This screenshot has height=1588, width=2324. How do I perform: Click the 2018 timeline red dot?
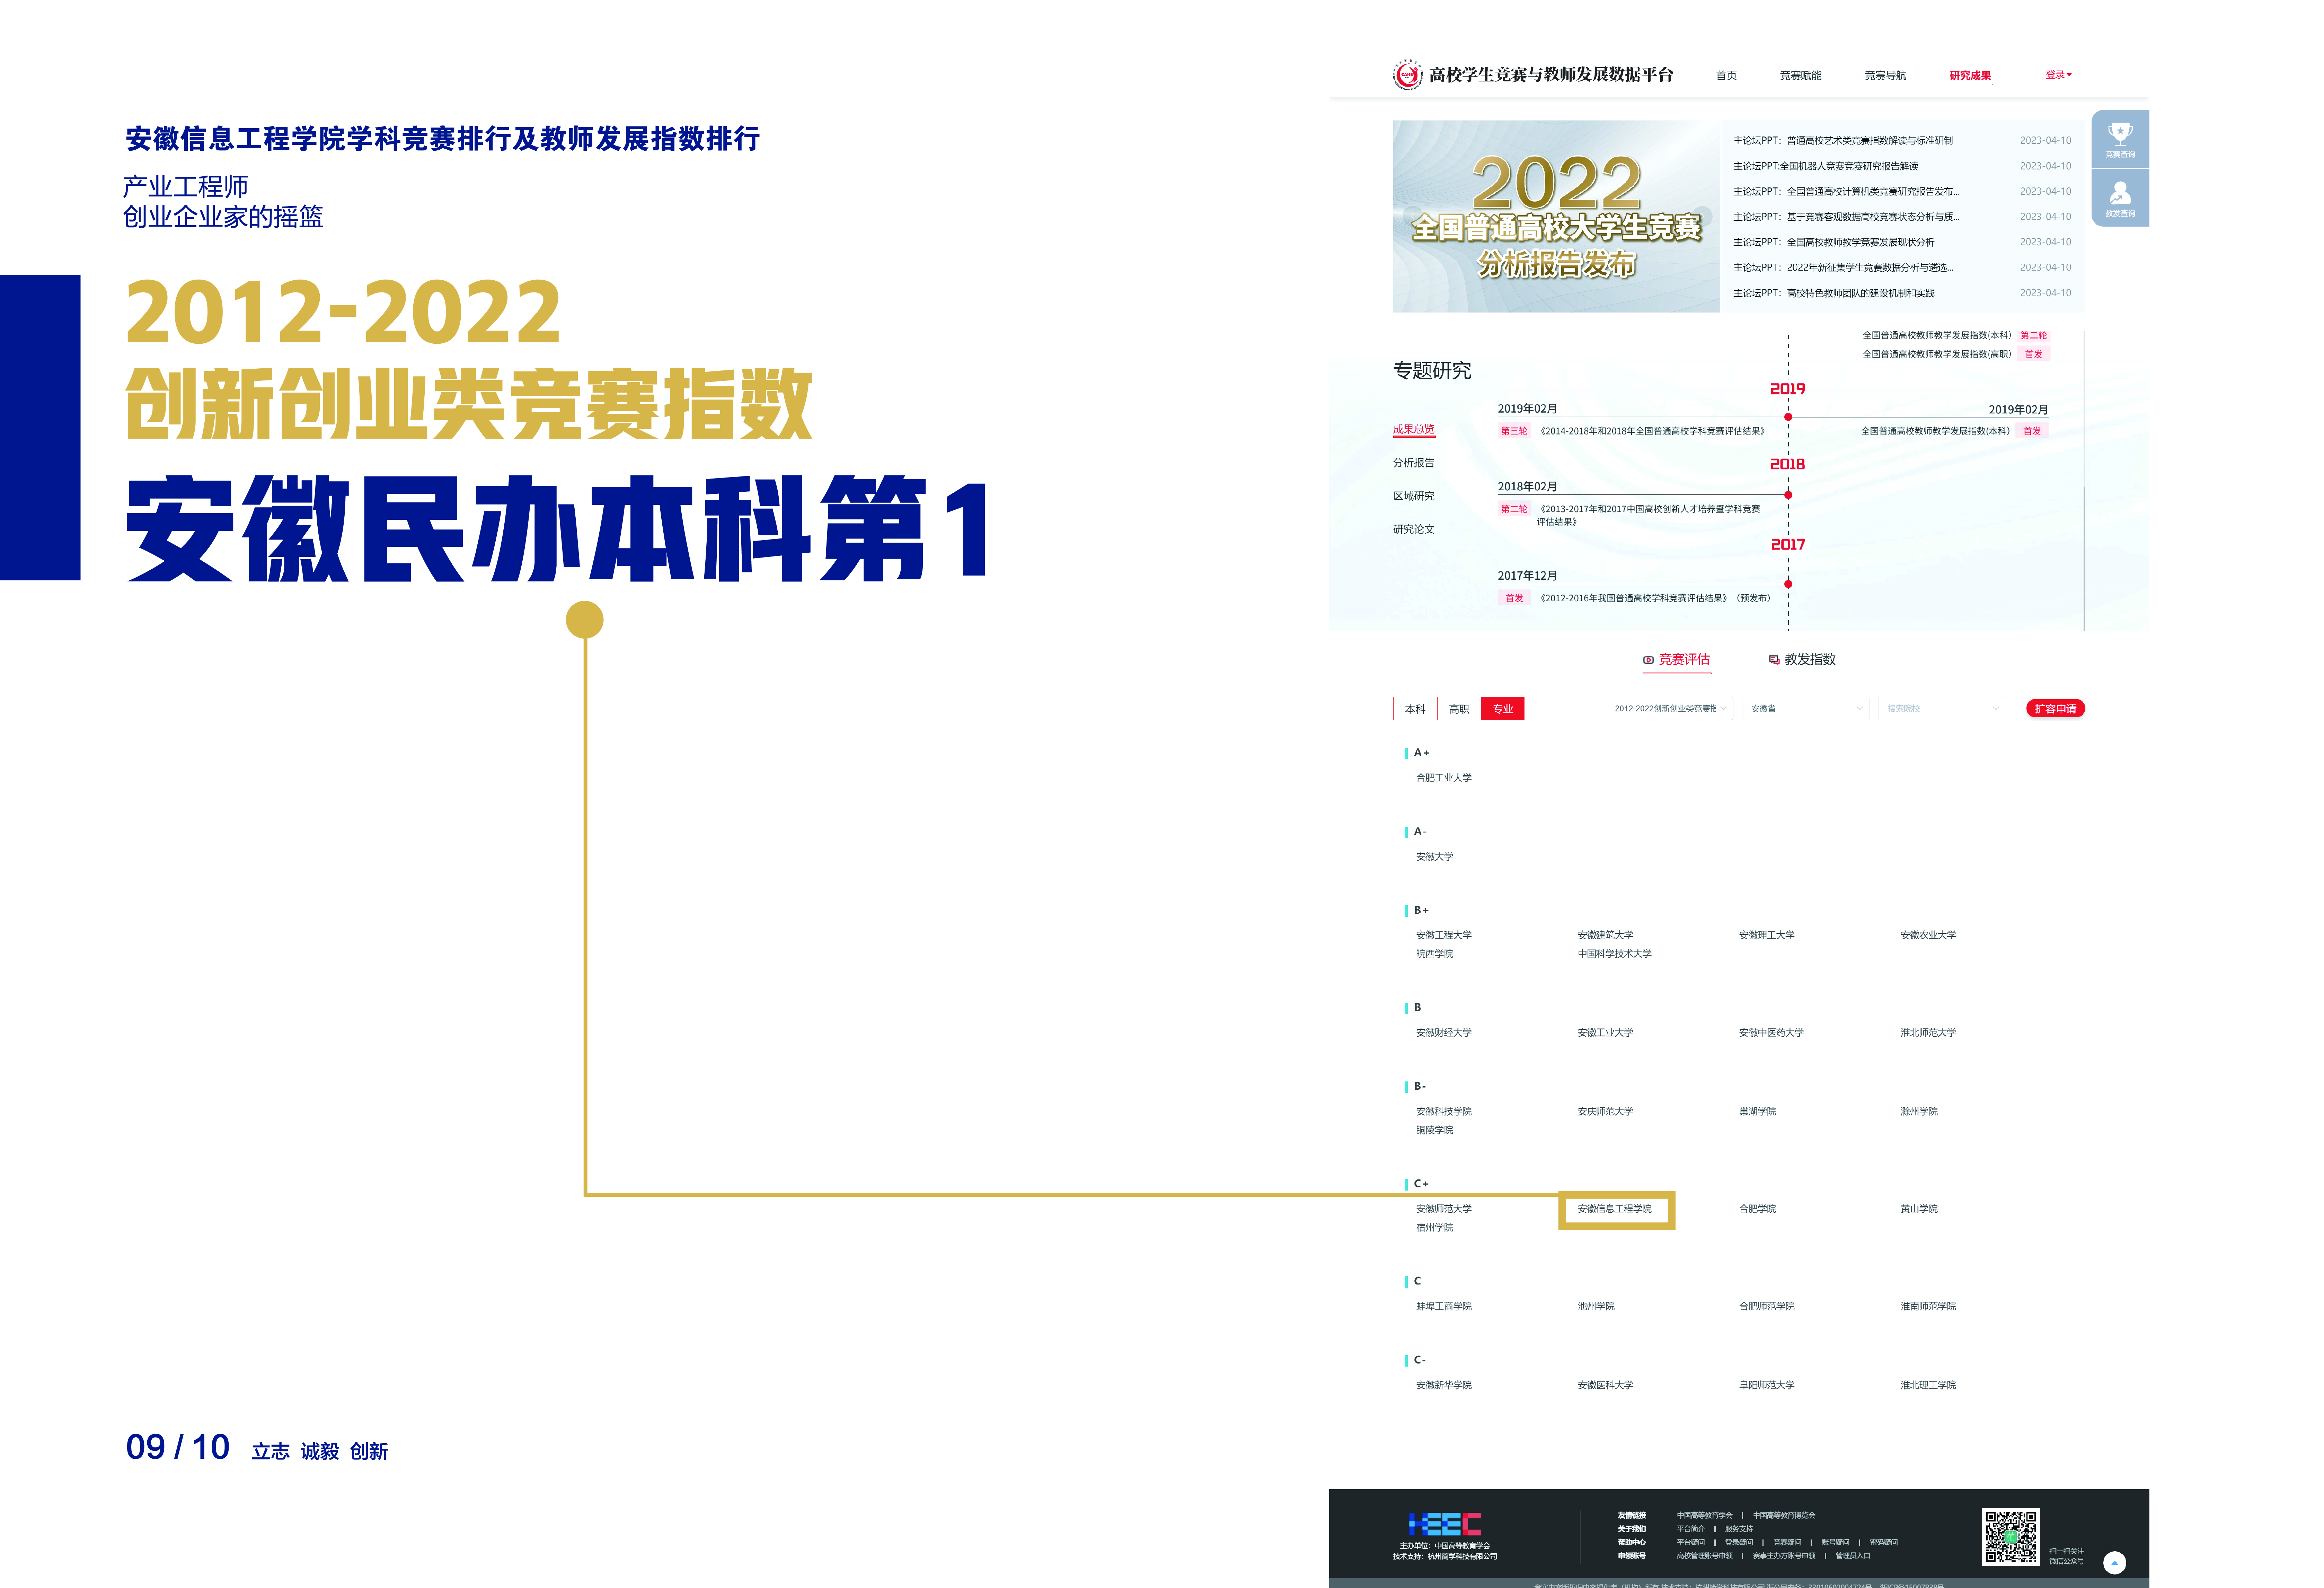(1788, 495)
